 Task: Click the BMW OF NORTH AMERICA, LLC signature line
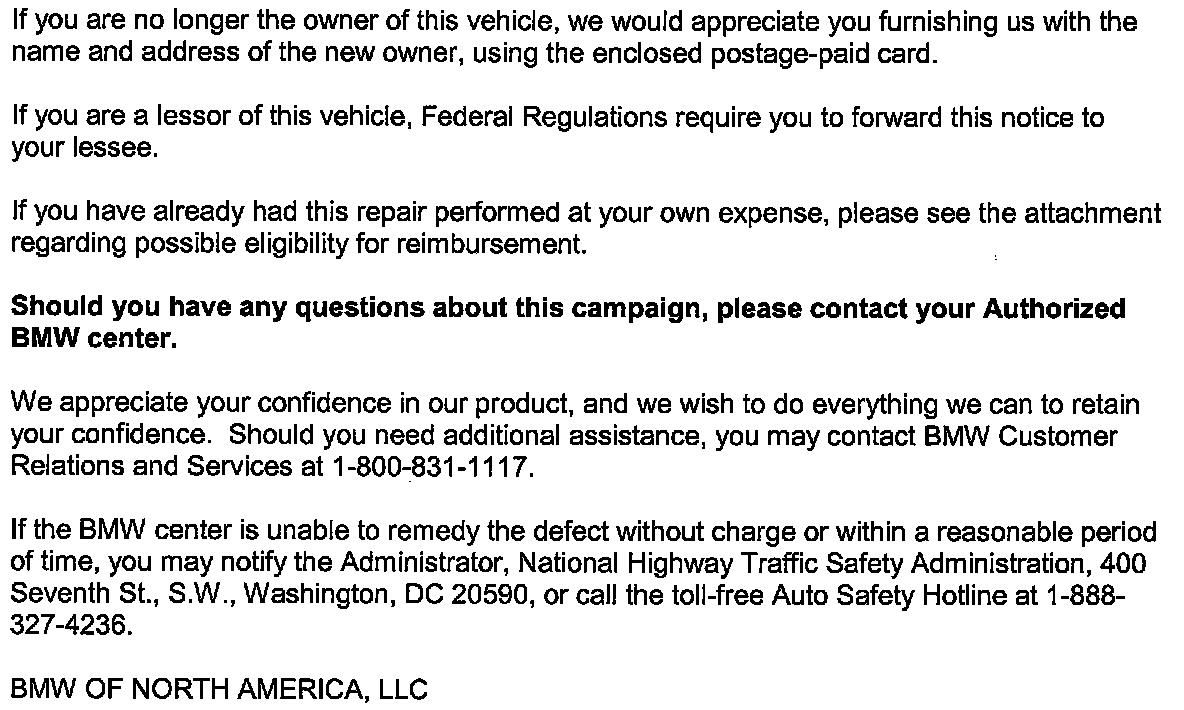(x=219, y=690)
